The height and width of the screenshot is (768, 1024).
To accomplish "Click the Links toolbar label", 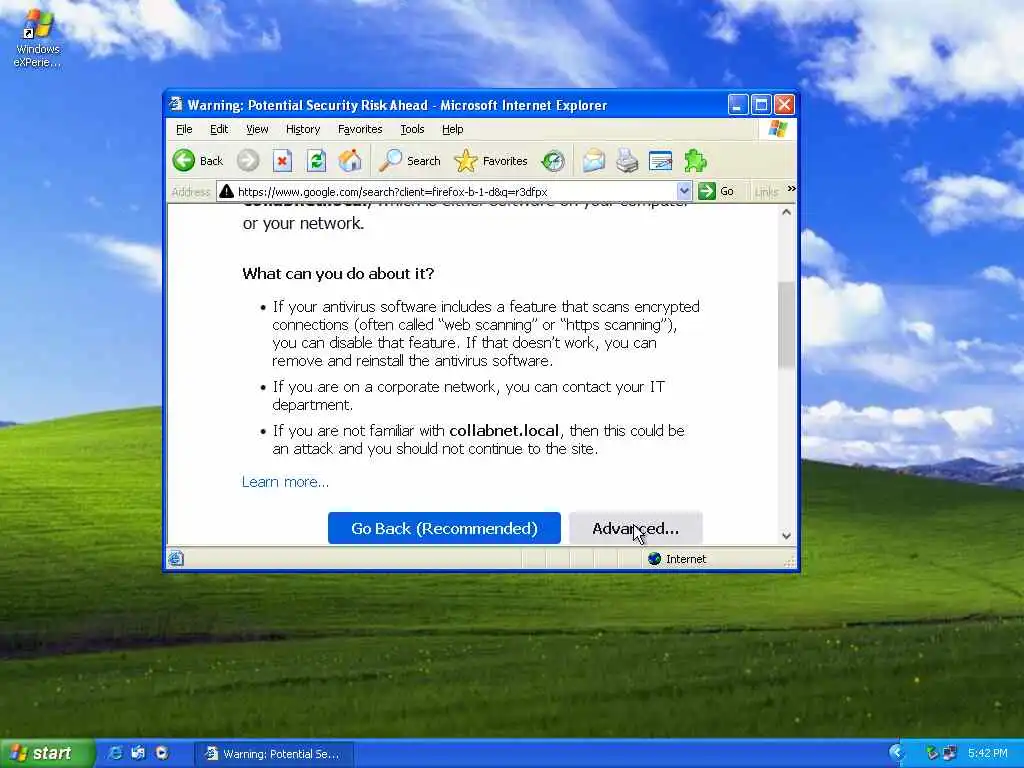I will point(766,192).
